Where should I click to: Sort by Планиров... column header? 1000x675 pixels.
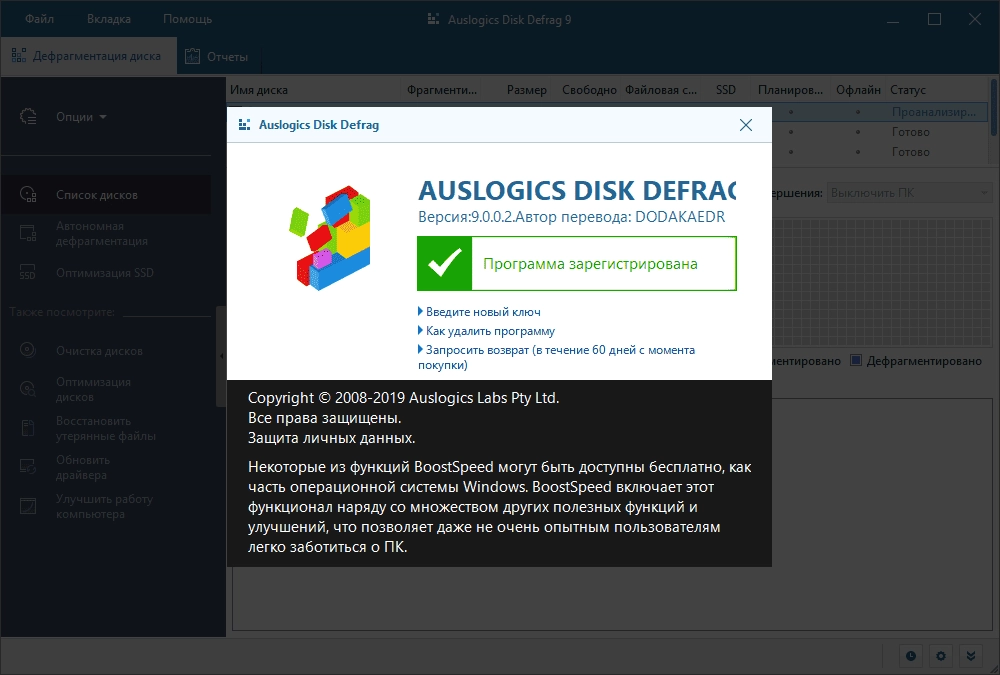(x=790, y=90)
